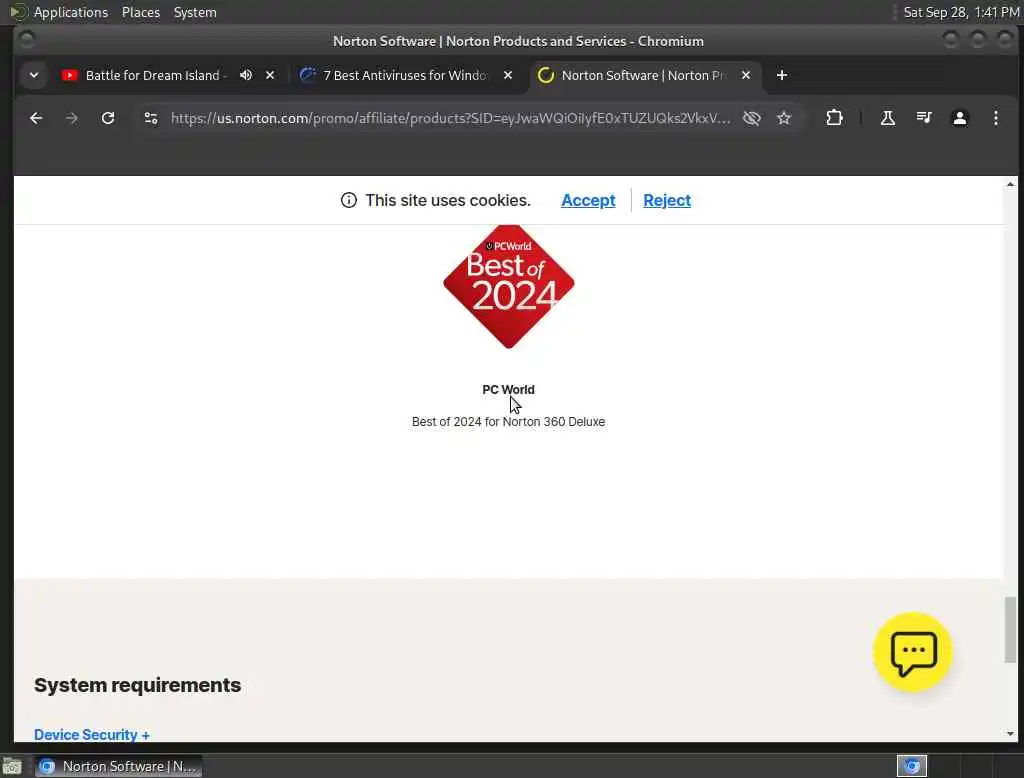Open the Applications menu
This screenshot has height=778, width=1024.
pyautogui.click(x=71, y=12)
